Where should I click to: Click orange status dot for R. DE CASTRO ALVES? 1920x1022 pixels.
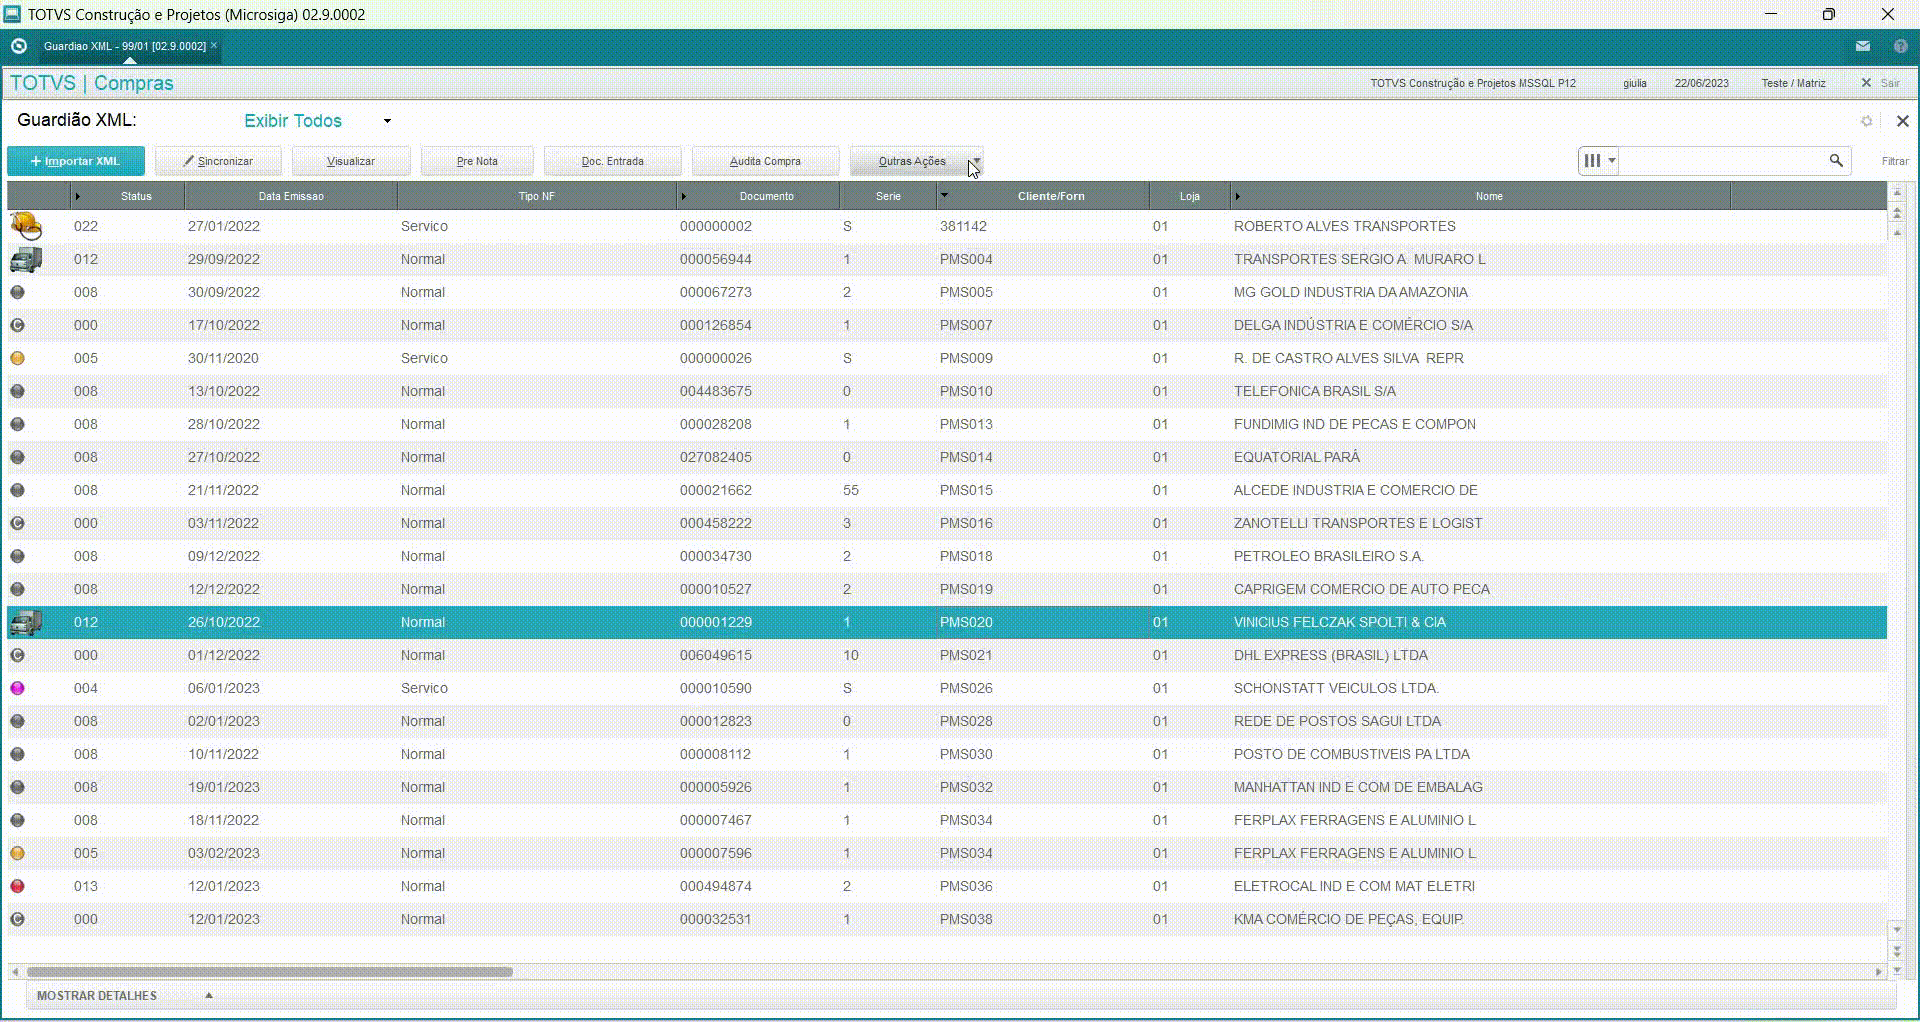tap(17, 358)
